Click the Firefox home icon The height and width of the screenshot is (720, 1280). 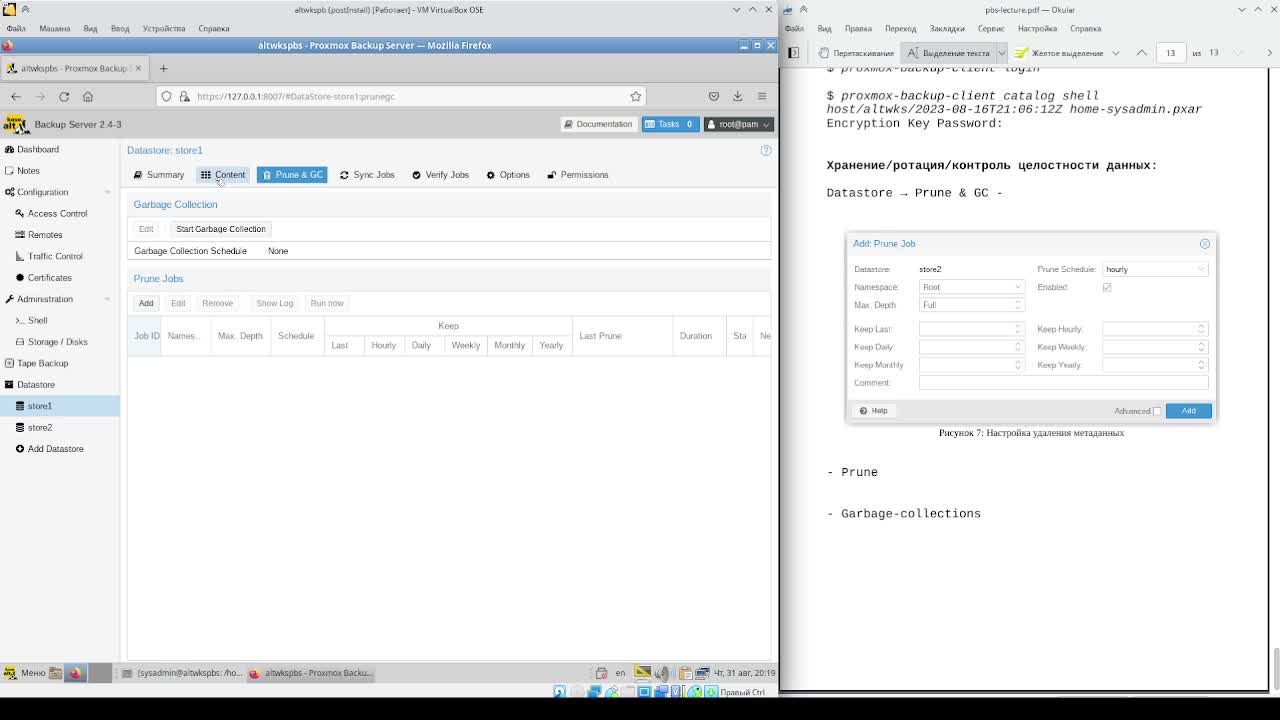coord(88,96)
